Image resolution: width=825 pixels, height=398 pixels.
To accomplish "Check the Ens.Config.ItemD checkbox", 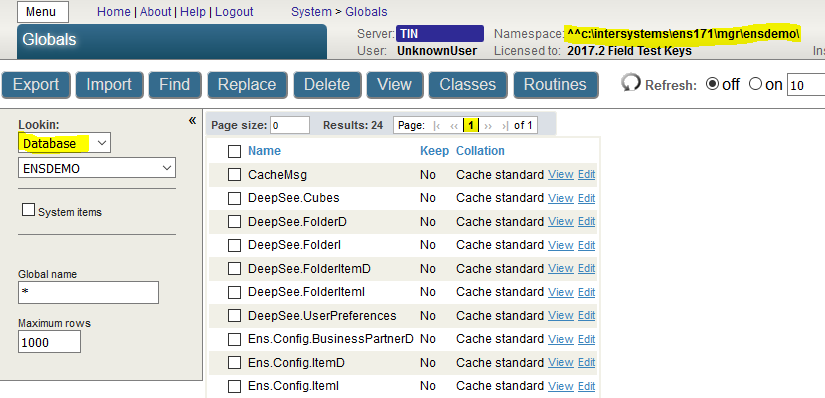I will [x=234, y=363].
